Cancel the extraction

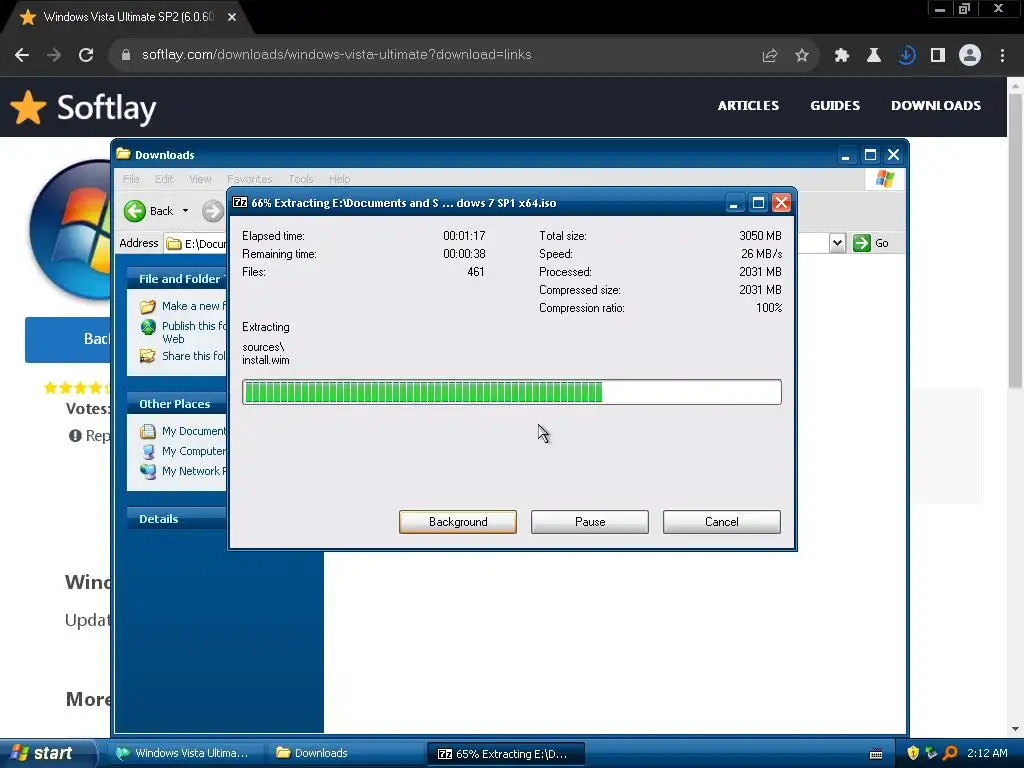coord(722,522)
